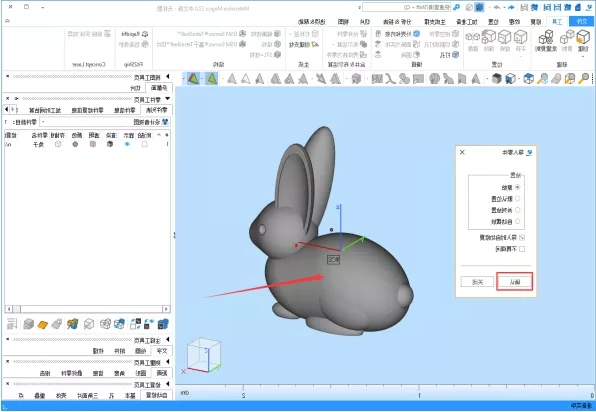Close the 注释工具页 panel with its x
The height and width of the screenshot is (412, 596).
point(7,339)
